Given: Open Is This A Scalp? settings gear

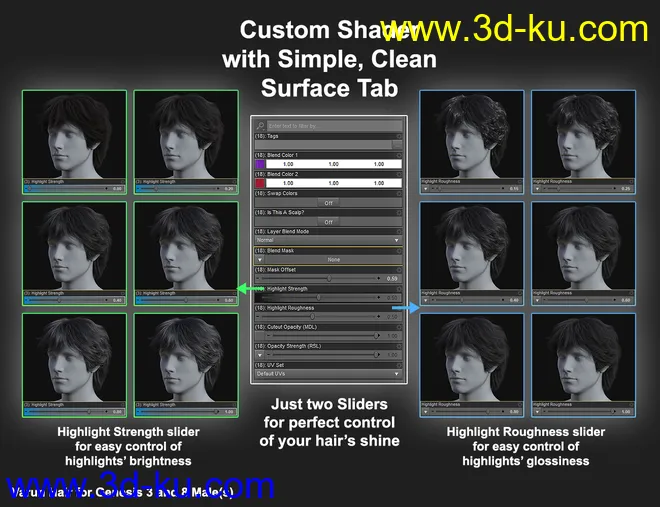Looking at the screenshot, I should 399,212.
